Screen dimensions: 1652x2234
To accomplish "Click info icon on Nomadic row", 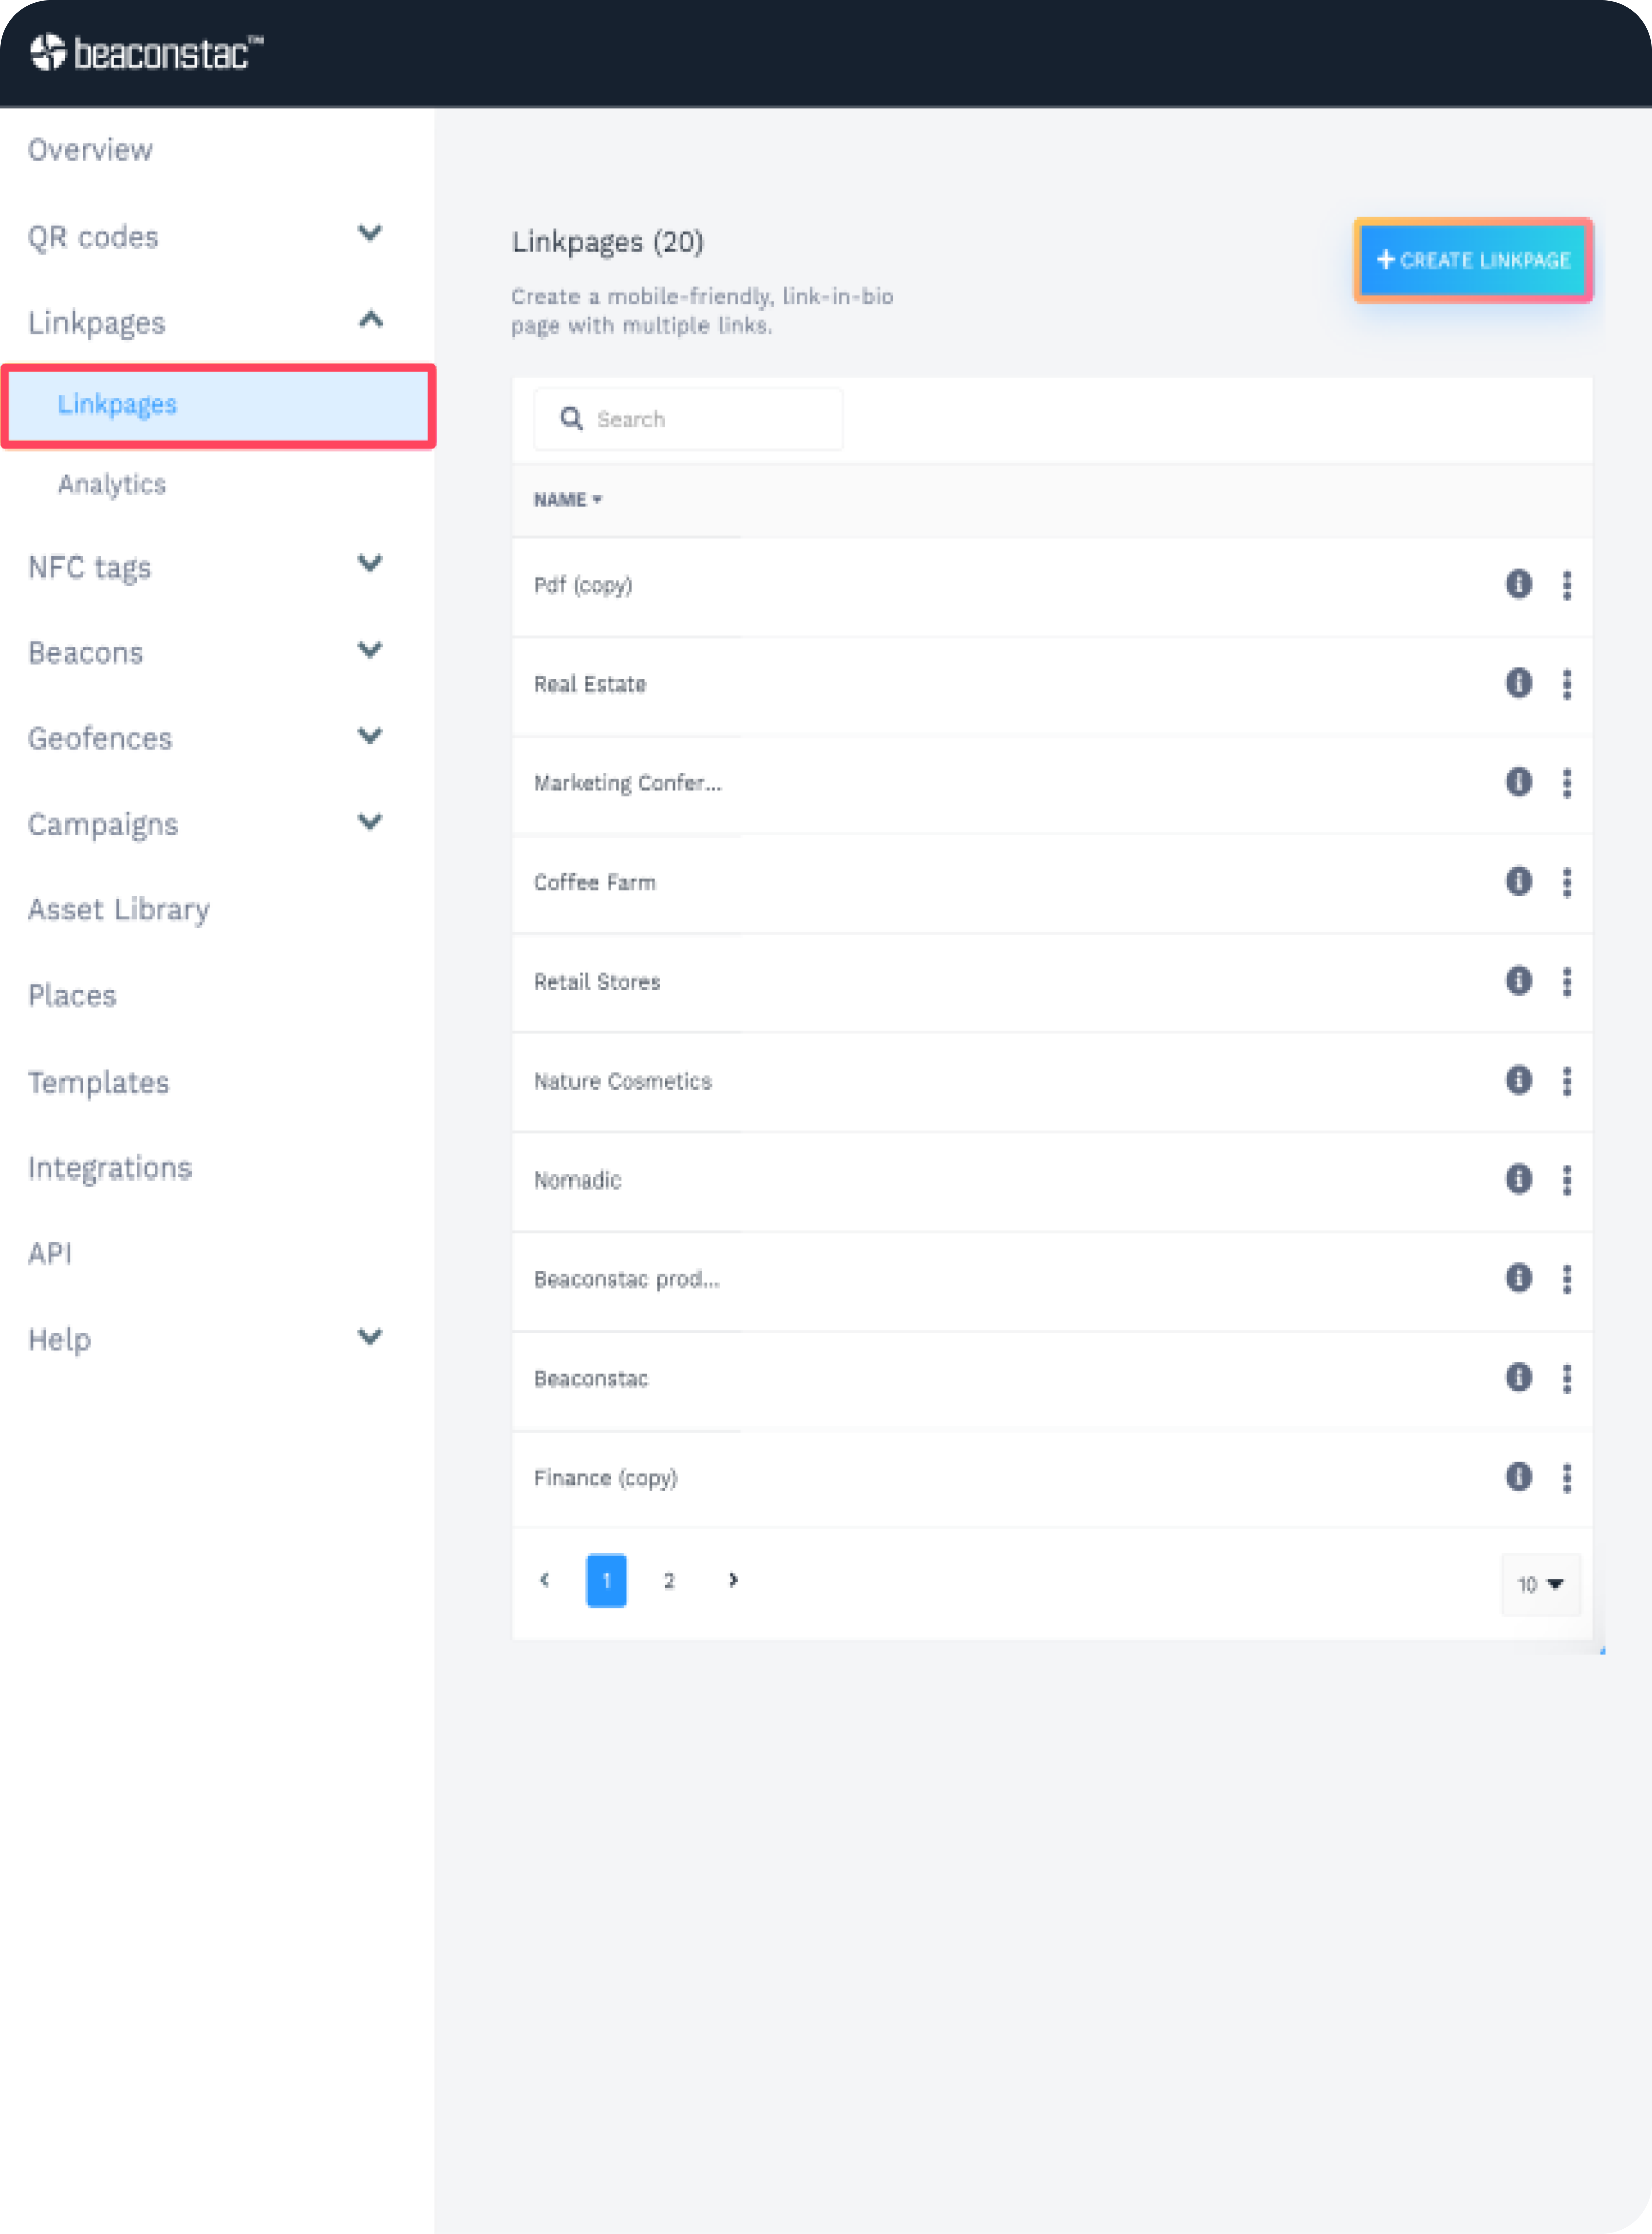I will pos(1518,1179).
